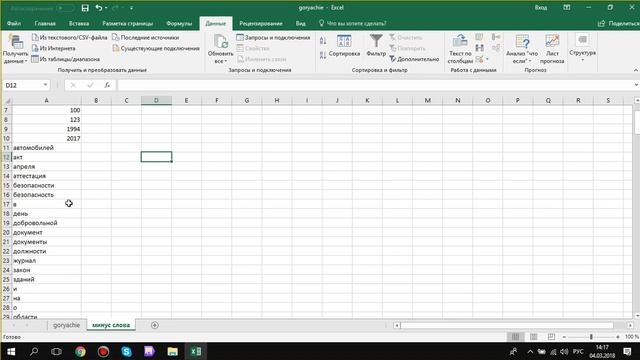The height and width of the screenshot is (360, 640).
Task: Toggle the Filter (Фильтр) funnel
Action: click(x=376, y=46)
